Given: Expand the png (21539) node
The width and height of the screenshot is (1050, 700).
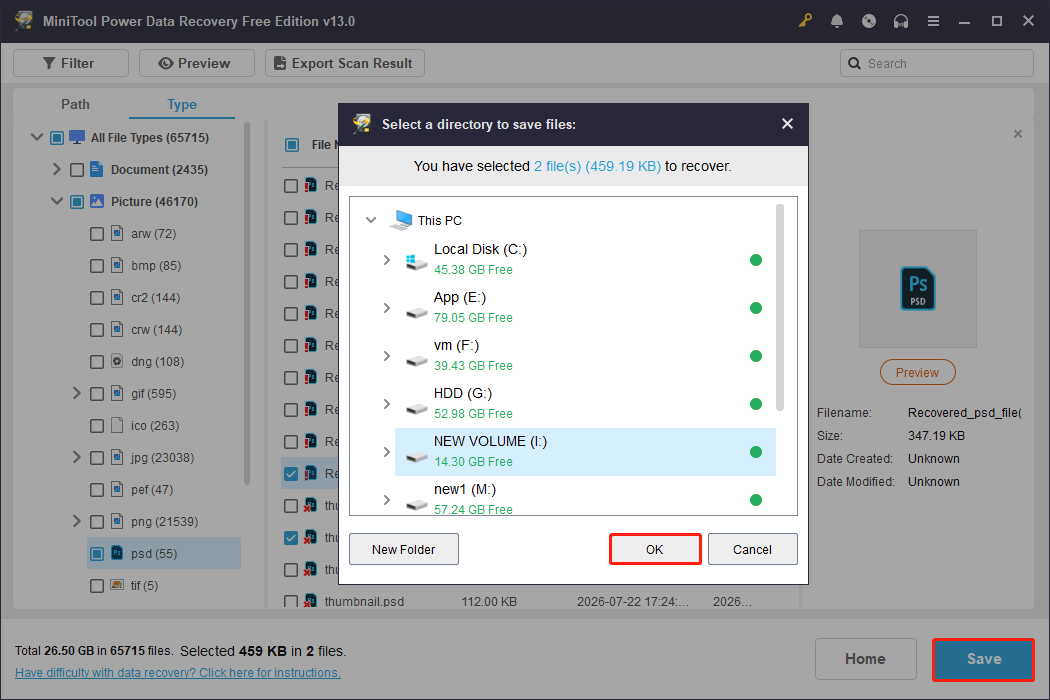Looking at the screenshot, I should tap(76, 521).
